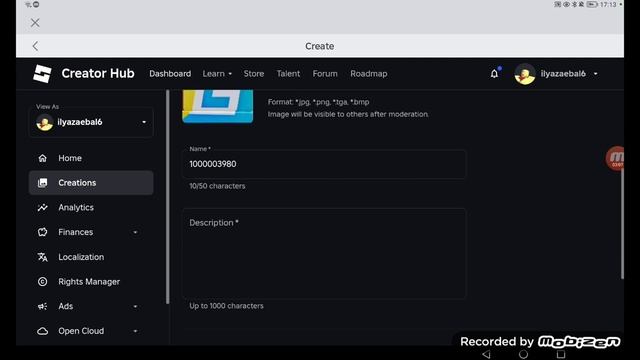Click the Finances piggy bank icon

tap(42, 232)
